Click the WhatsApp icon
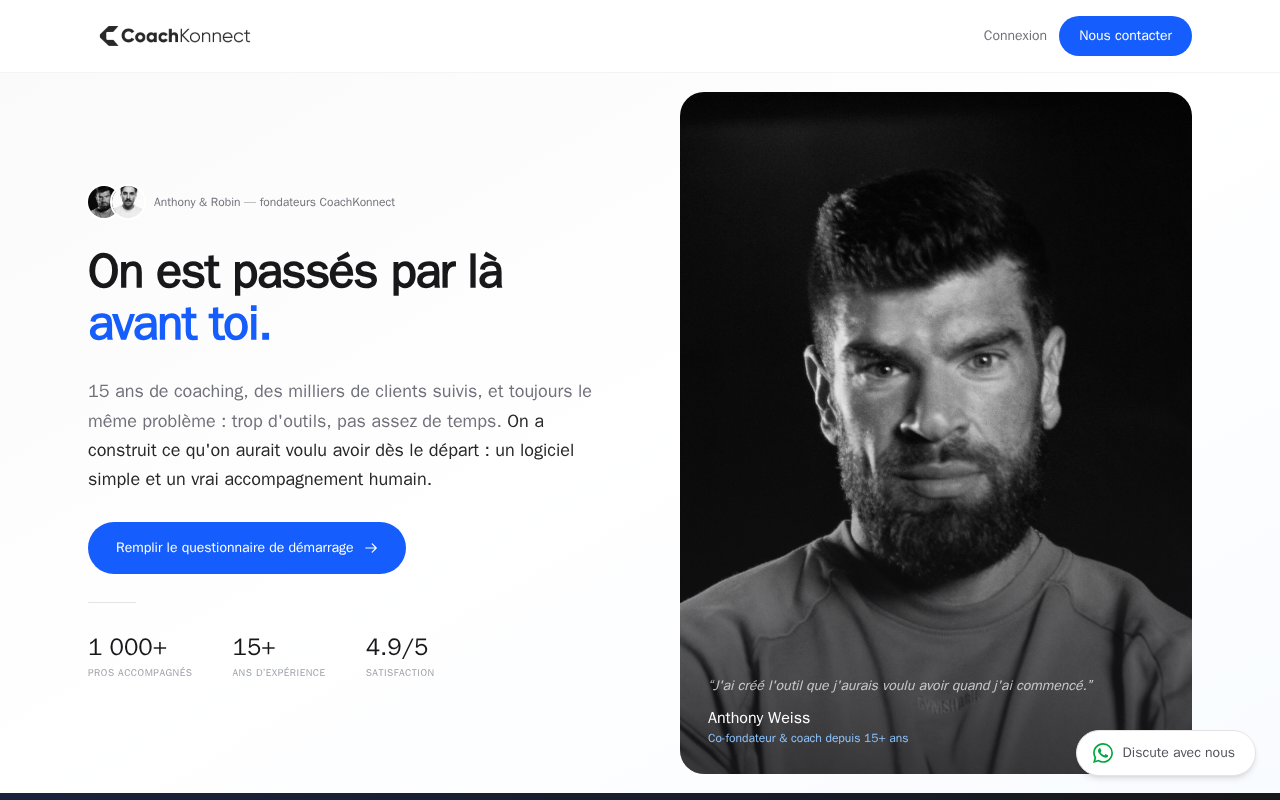Screen dimensions: 1280x800 tap(1103, 753)
